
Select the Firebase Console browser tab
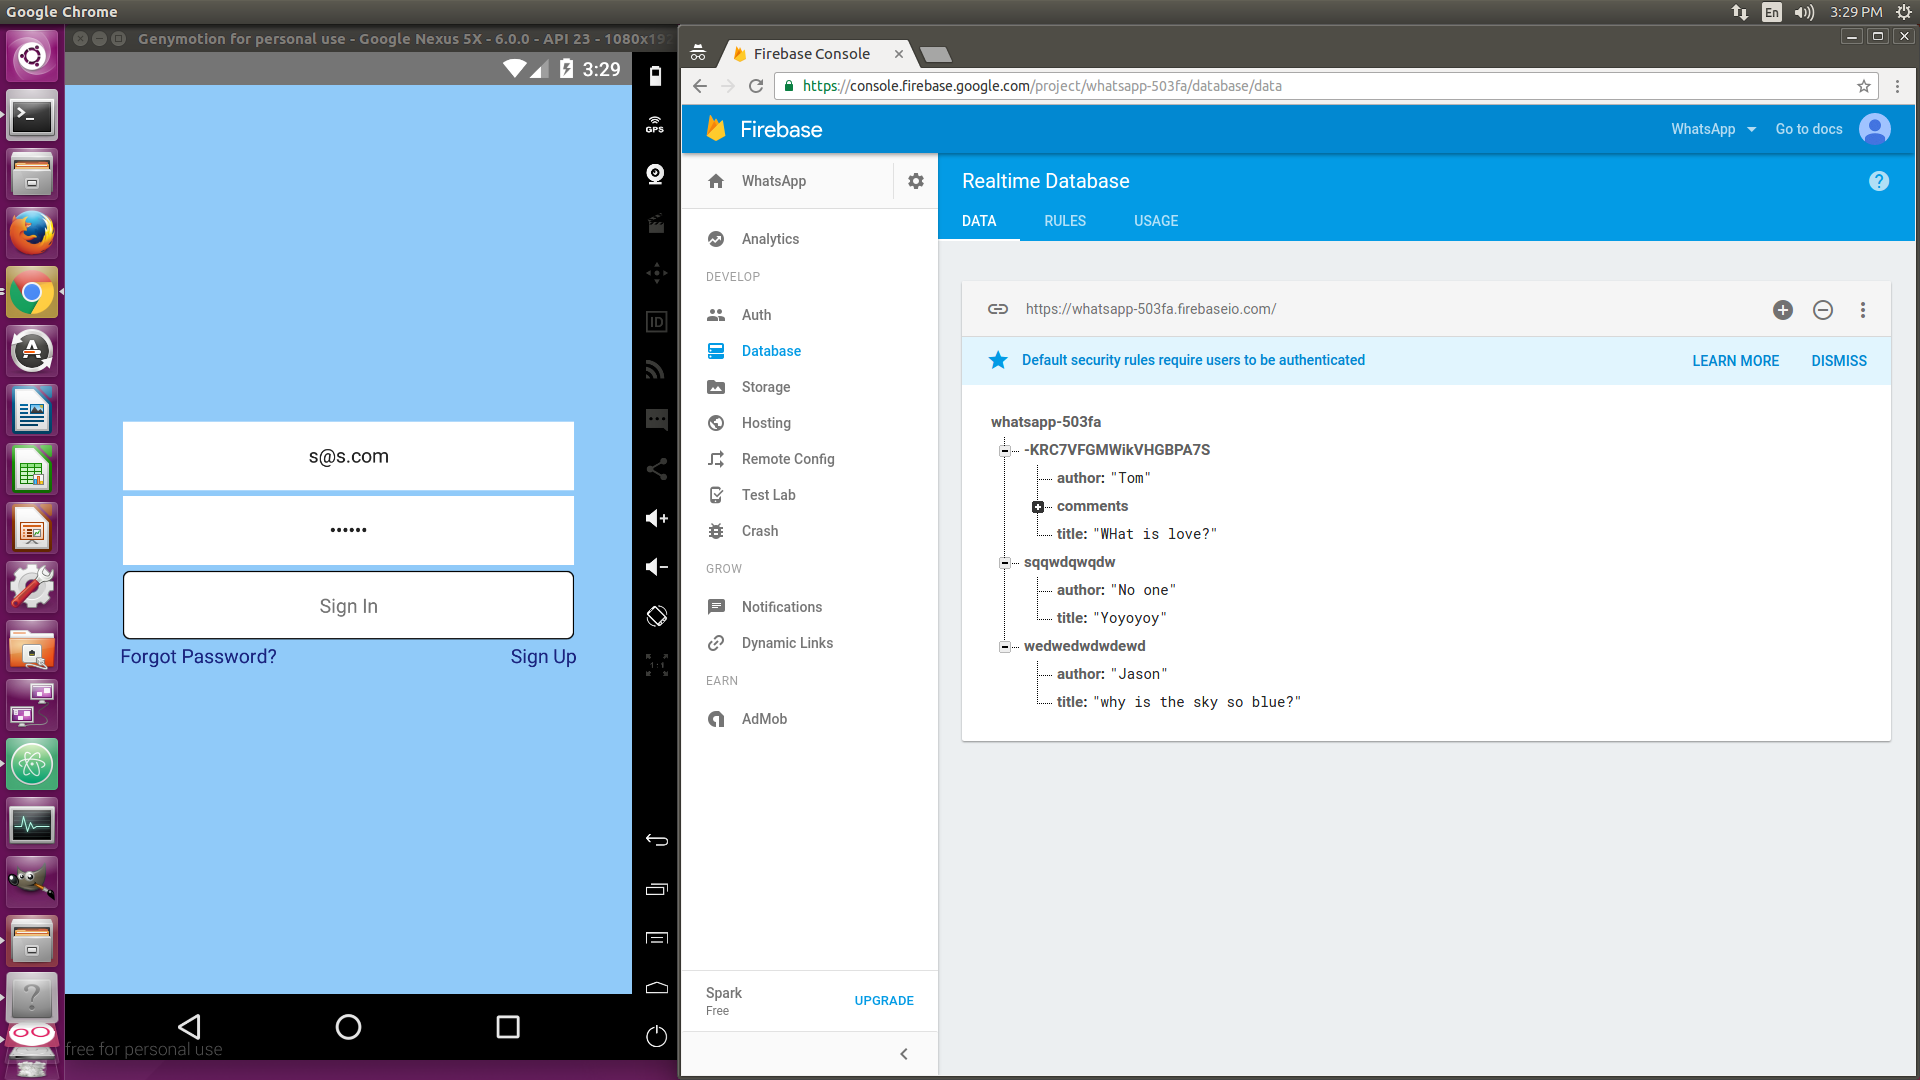[812, 54]
